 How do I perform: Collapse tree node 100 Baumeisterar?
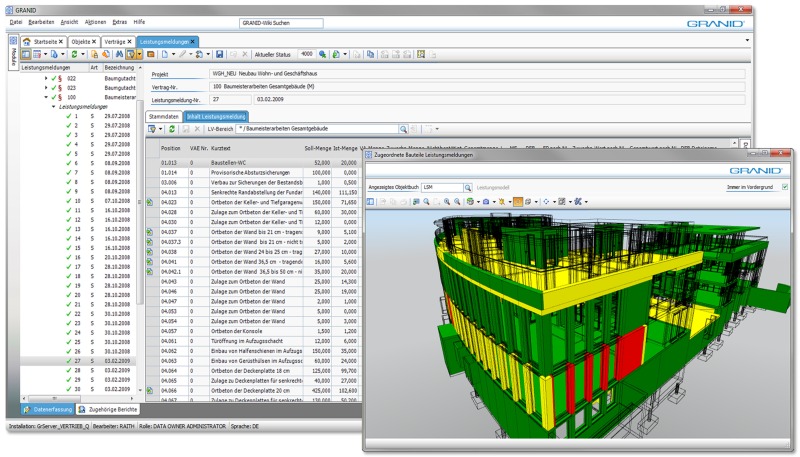click(x=46, y=97)
